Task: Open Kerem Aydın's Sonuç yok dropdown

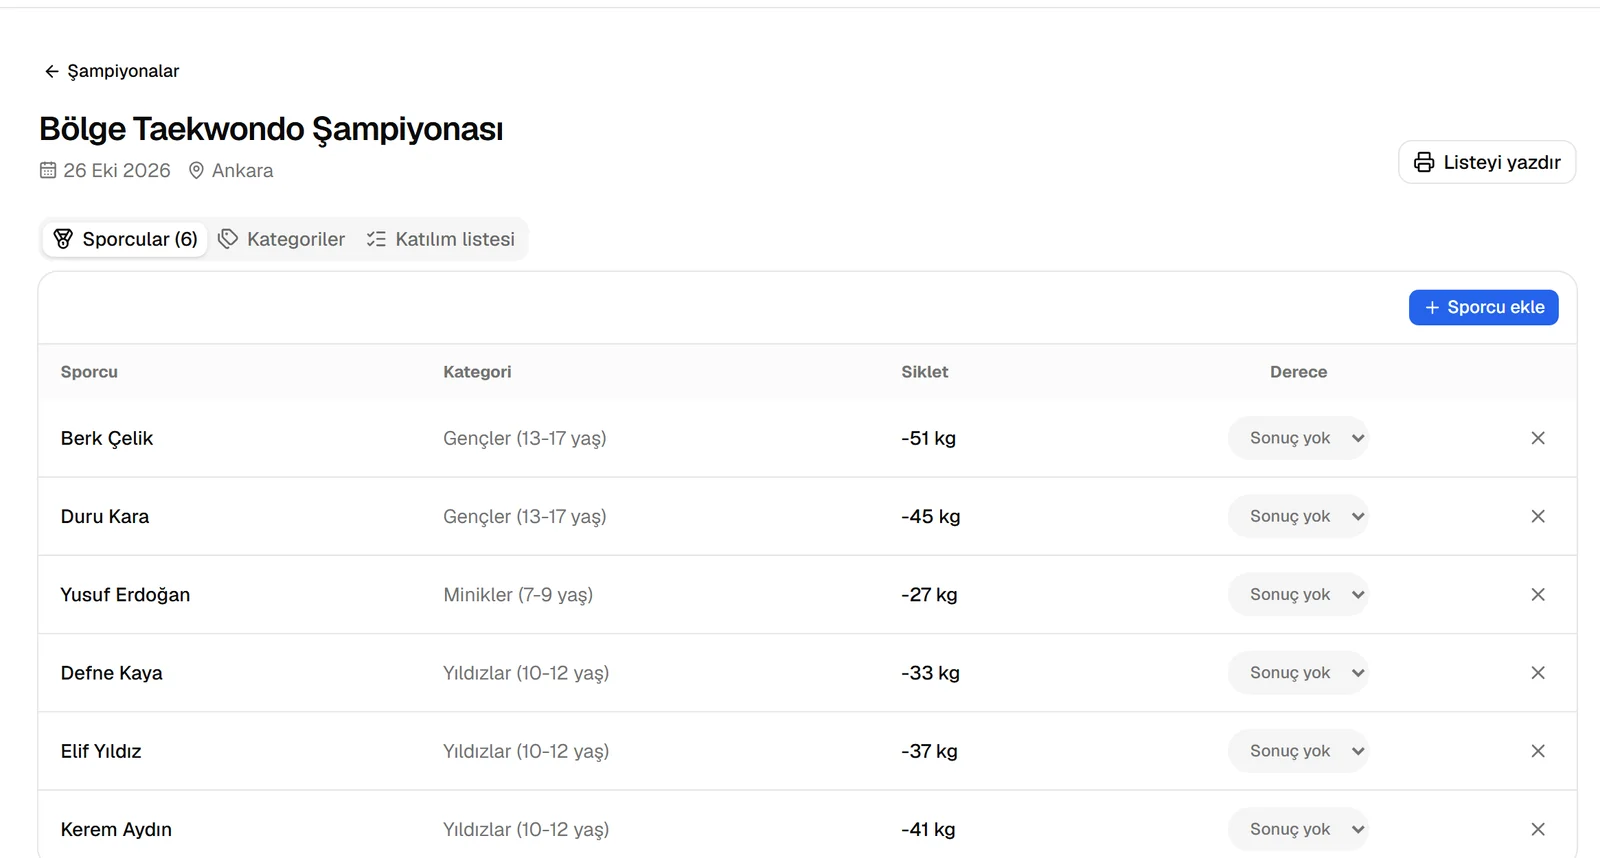Action: click(1298, 829)
